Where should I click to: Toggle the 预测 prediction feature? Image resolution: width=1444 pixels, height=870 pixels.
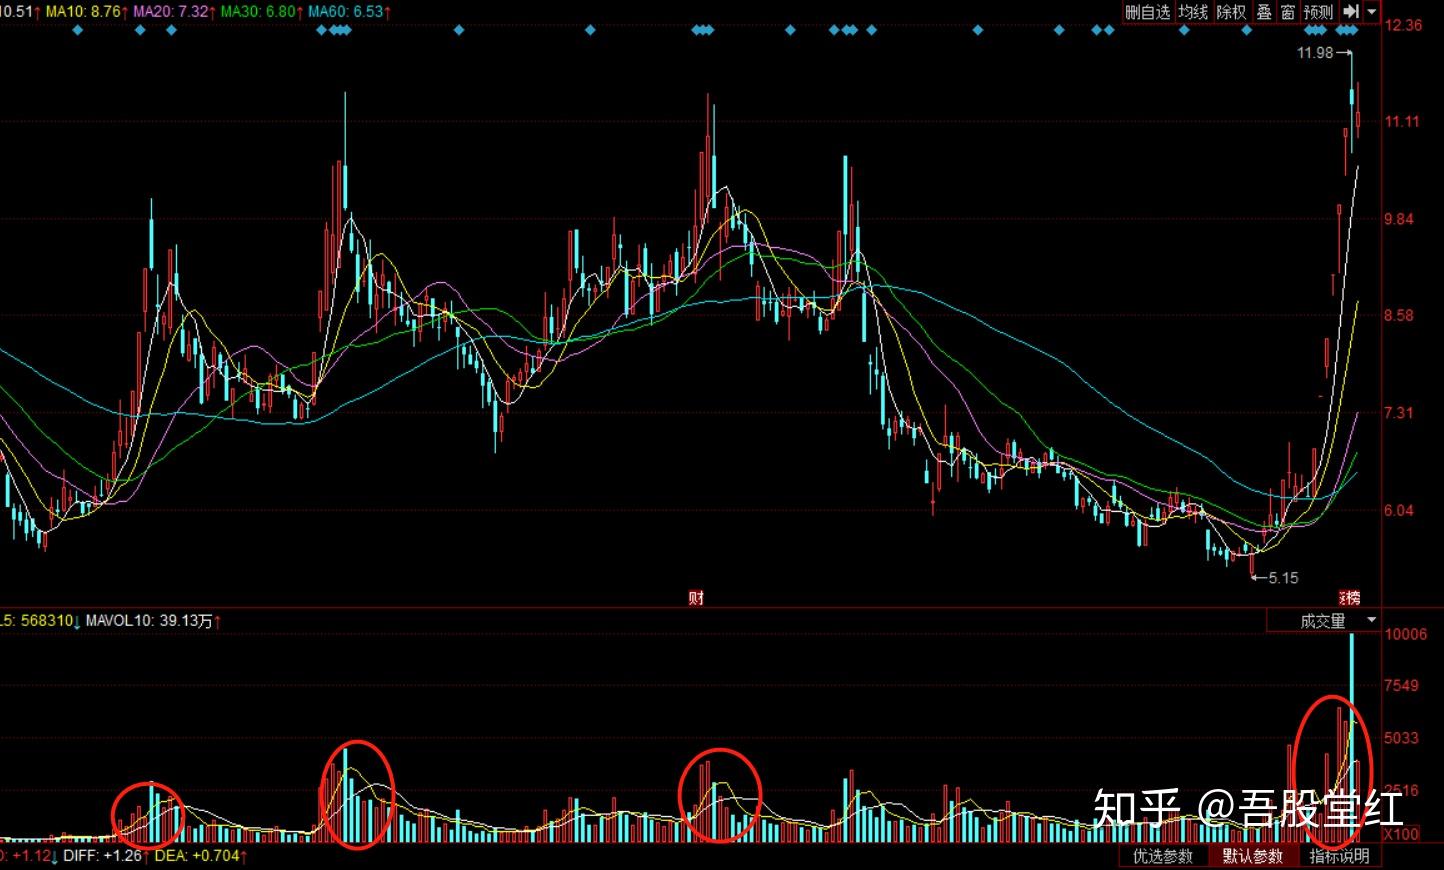[x=1318, y=12]
